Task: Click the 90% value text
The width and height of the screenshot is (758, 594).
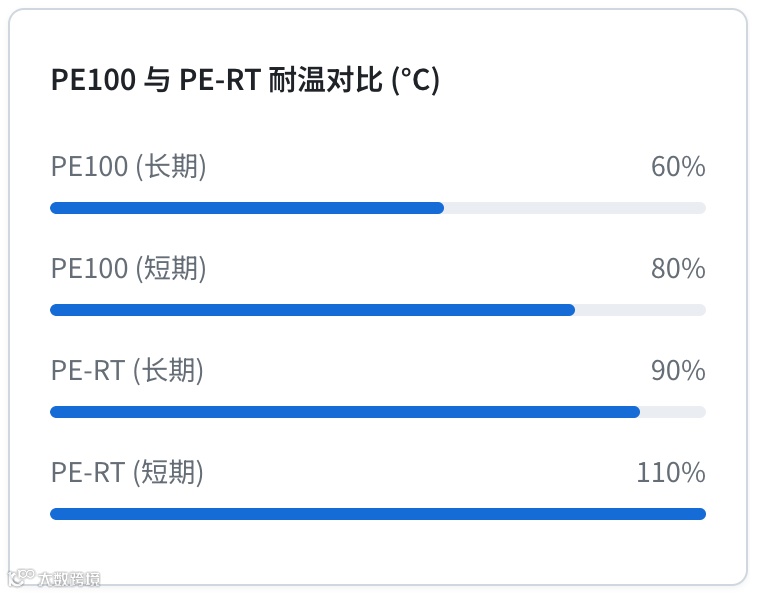Action: coord(678,371)
